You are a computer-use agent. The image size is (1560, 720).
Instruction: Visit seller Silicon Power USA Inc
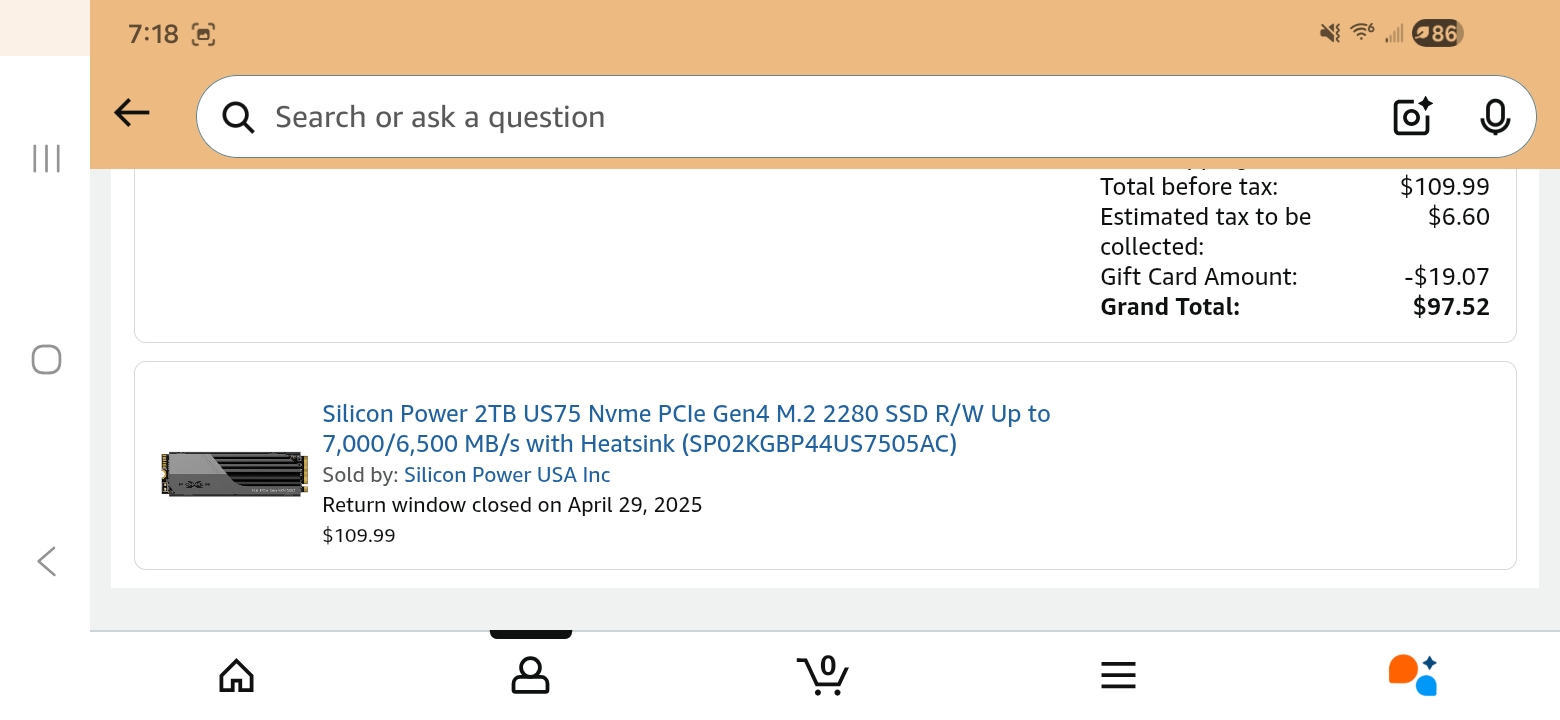click(x=507, y=475)
